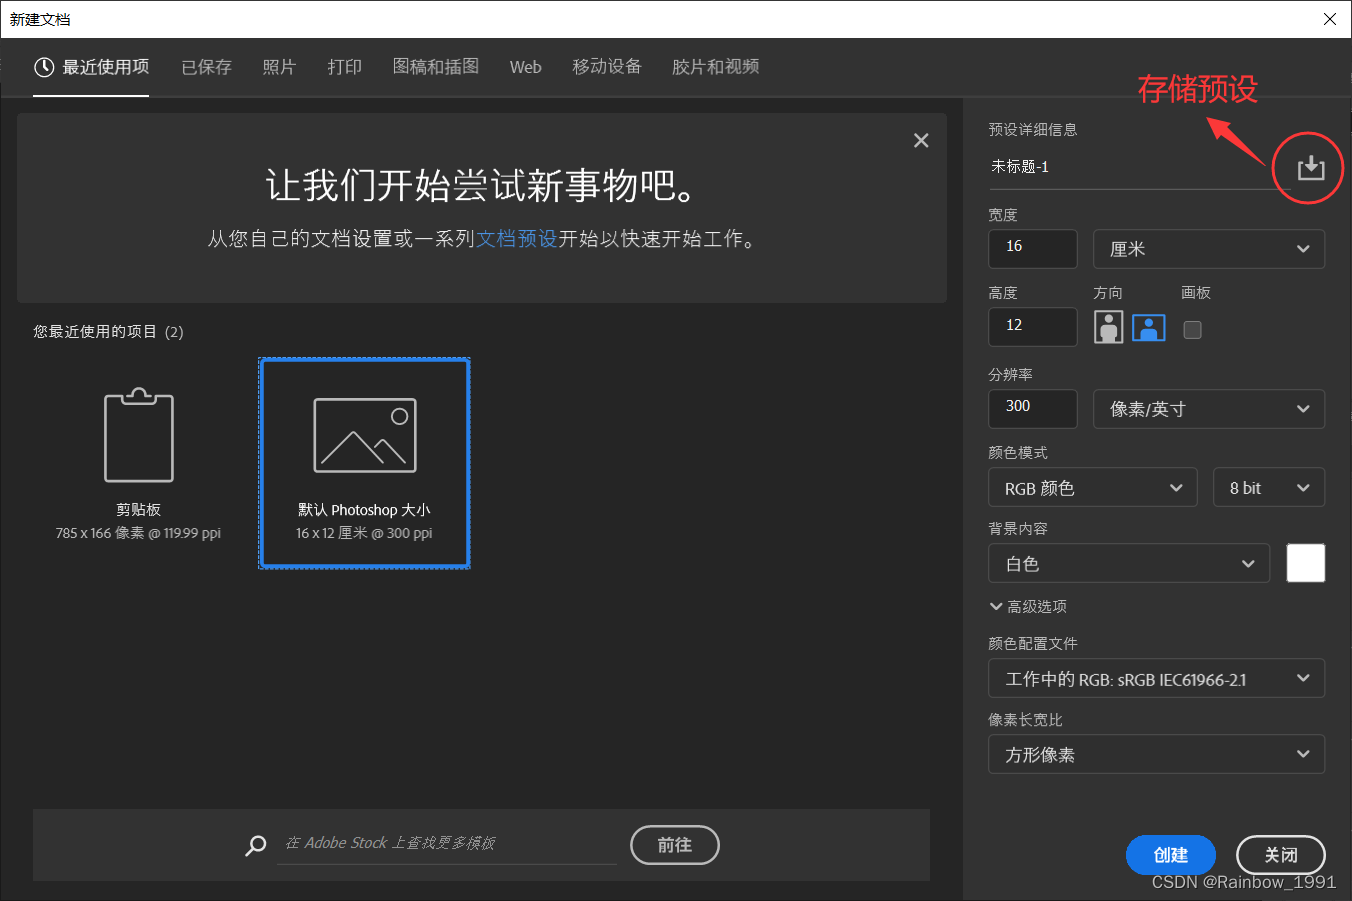Switch to the 打印 tab

(345, 67)
